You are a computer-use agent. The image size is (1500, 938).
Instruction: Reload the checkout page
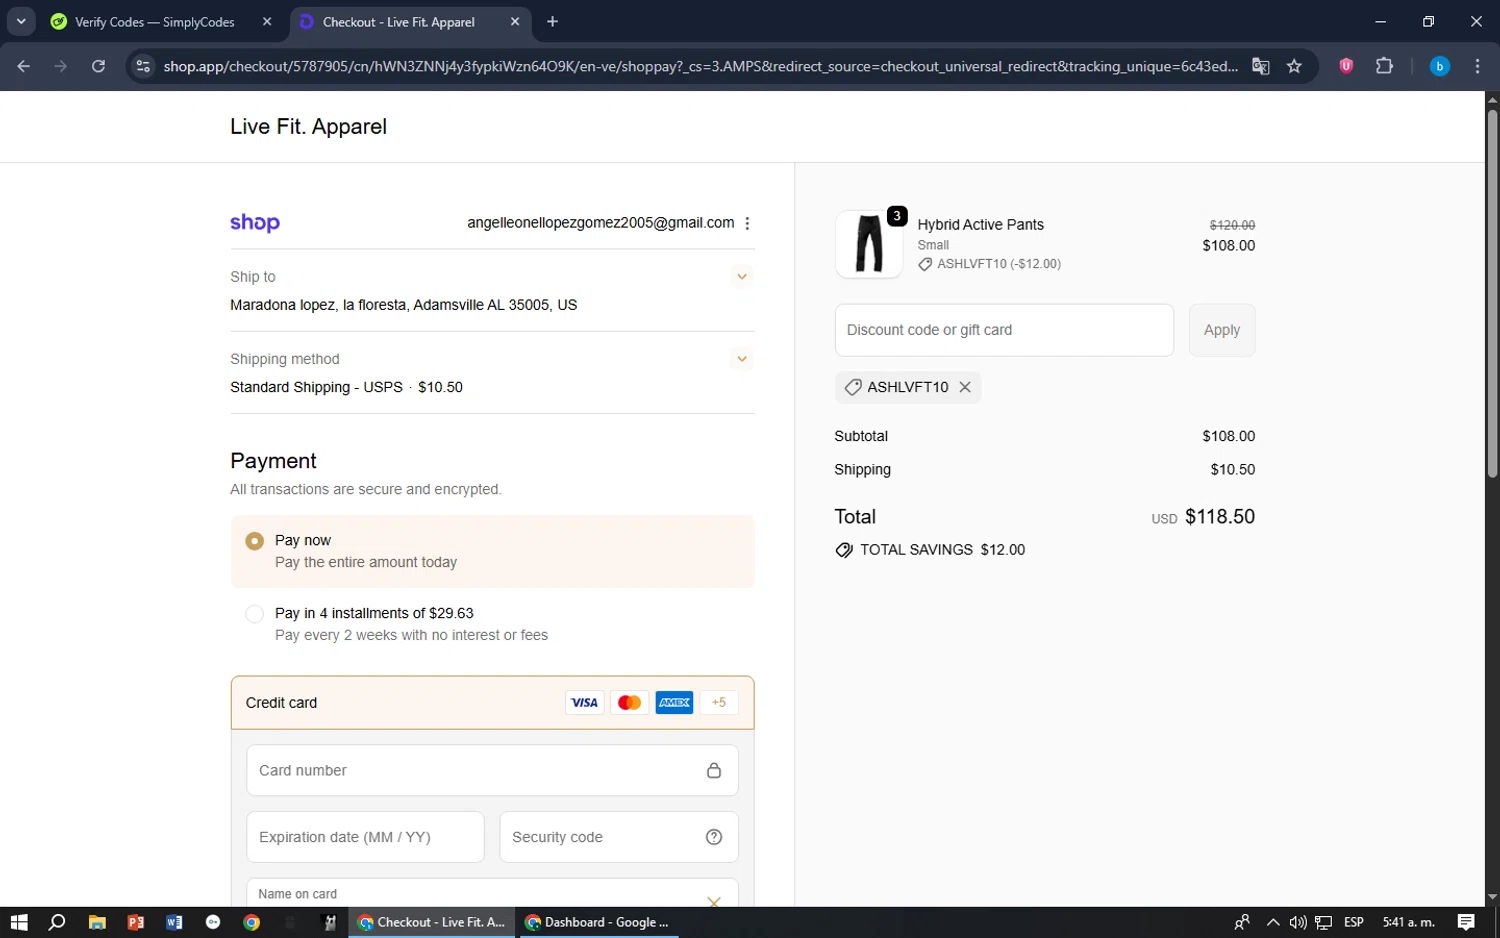pos(98,66)
